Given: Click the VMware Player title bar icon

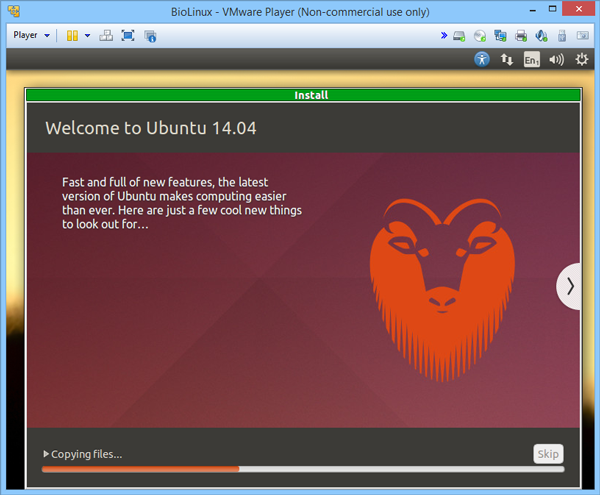Looking at the screenshot, I should [14, 11].
